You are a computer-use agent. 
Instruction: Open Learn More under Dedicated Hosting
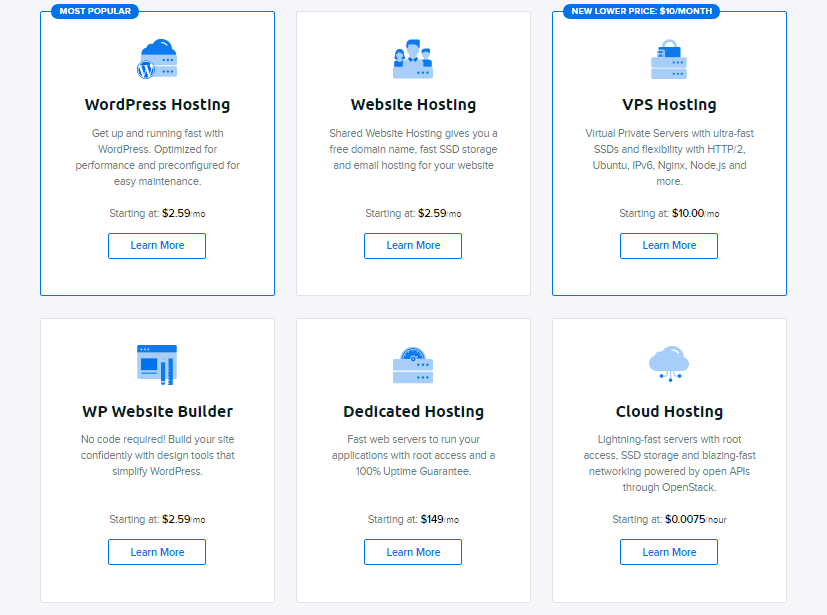click(x=413, y=552)
